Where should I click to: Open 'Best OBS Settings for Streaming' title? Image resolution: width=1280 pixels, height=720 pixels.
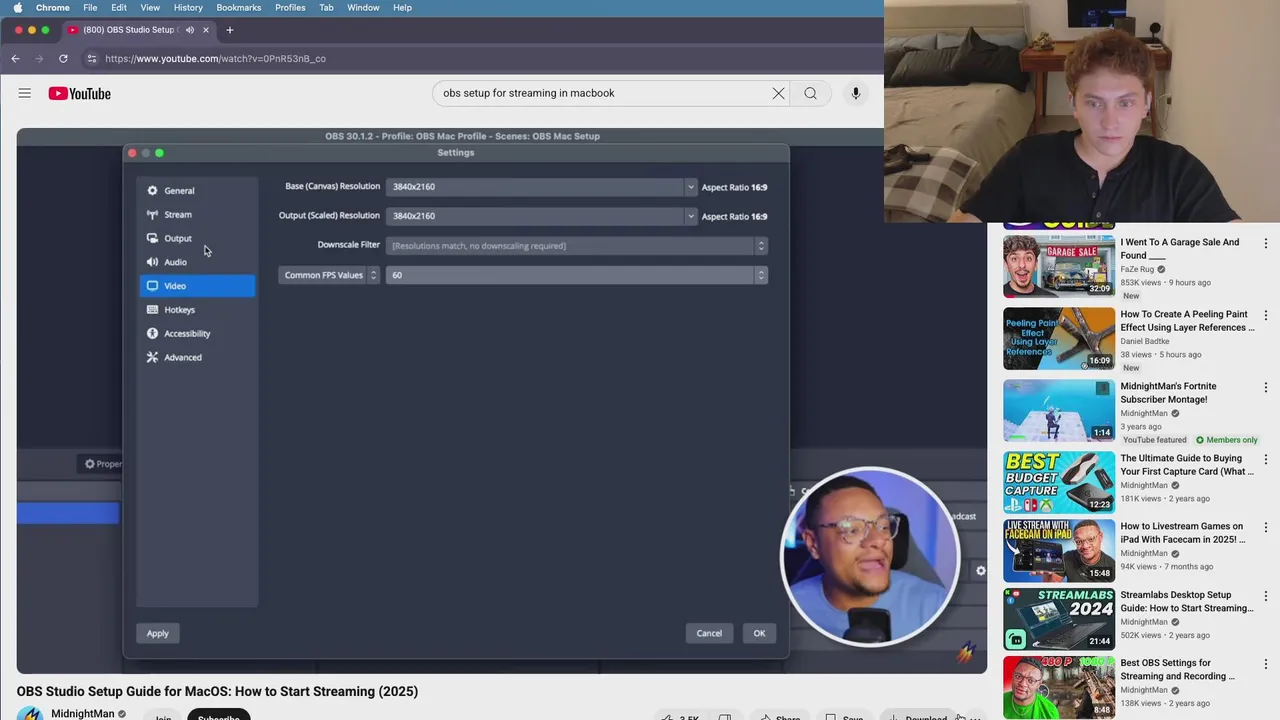point(1178,669)
